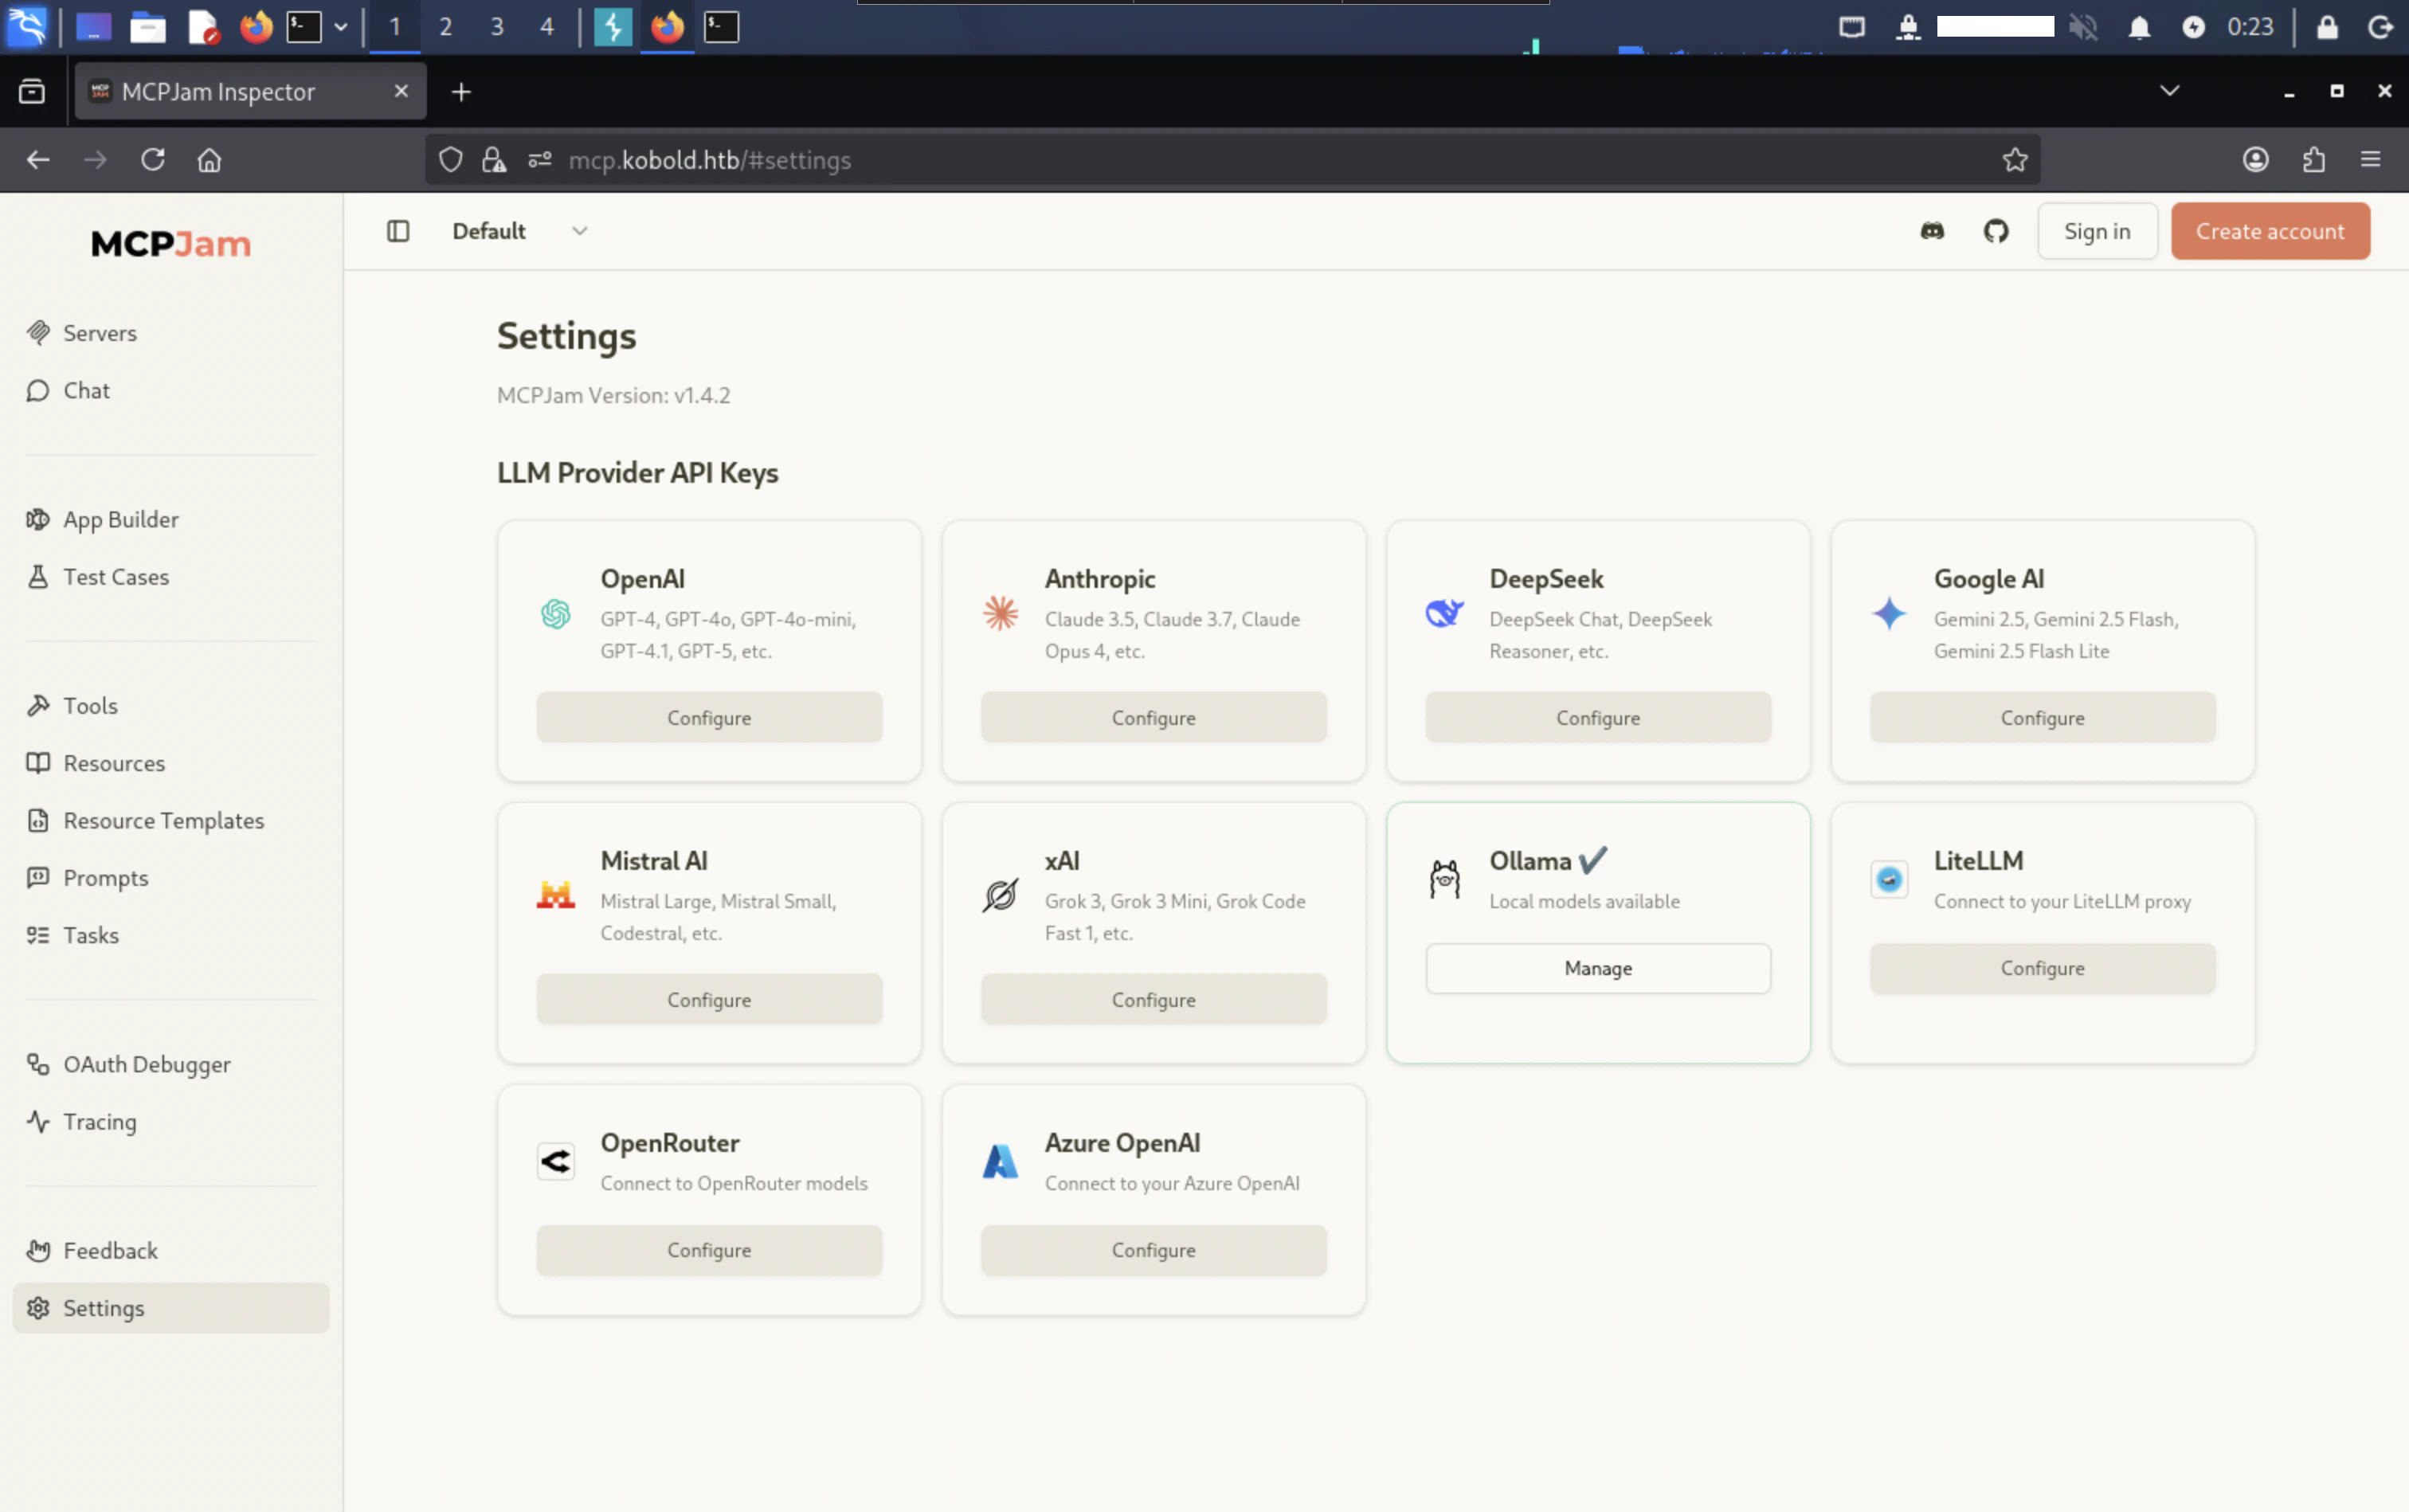Open the browser home page
2409x1512 pixels.
coord(209,160)
